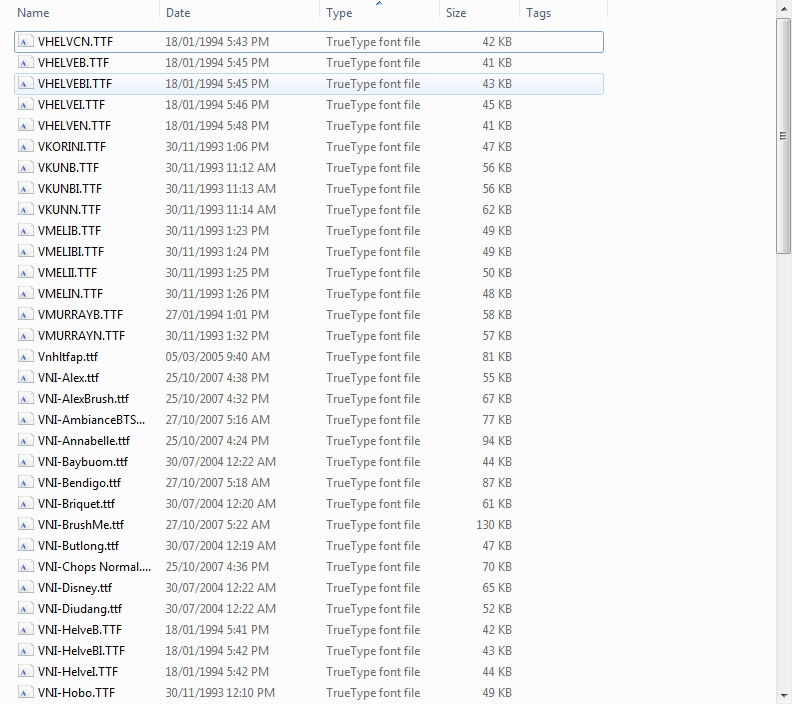792x704 pixels.
Task: Click the 94 KB size value
Action: [x=497, y=440]
